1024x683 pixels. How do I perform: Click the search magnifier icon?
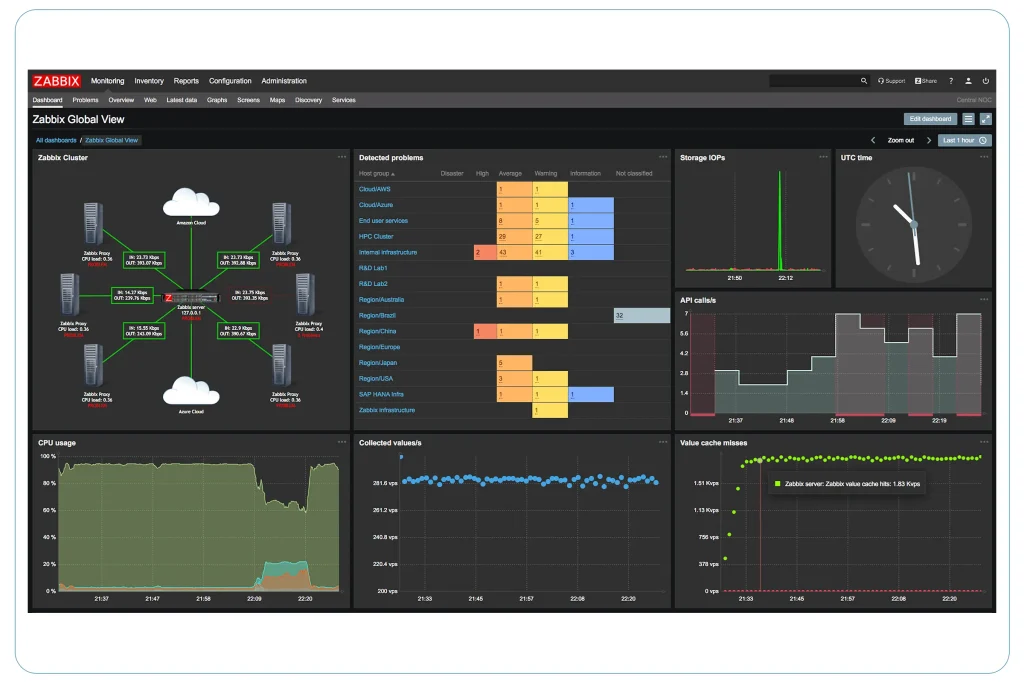tap(863, 81)
